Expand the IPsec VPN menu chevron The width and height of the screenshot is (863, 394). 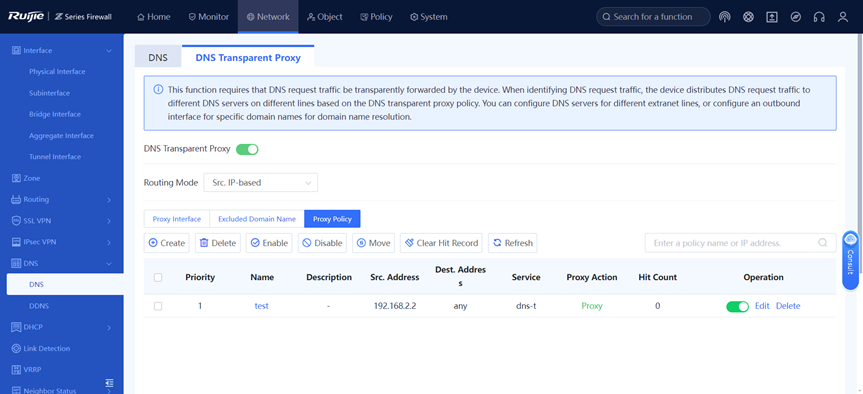point(109,242)
